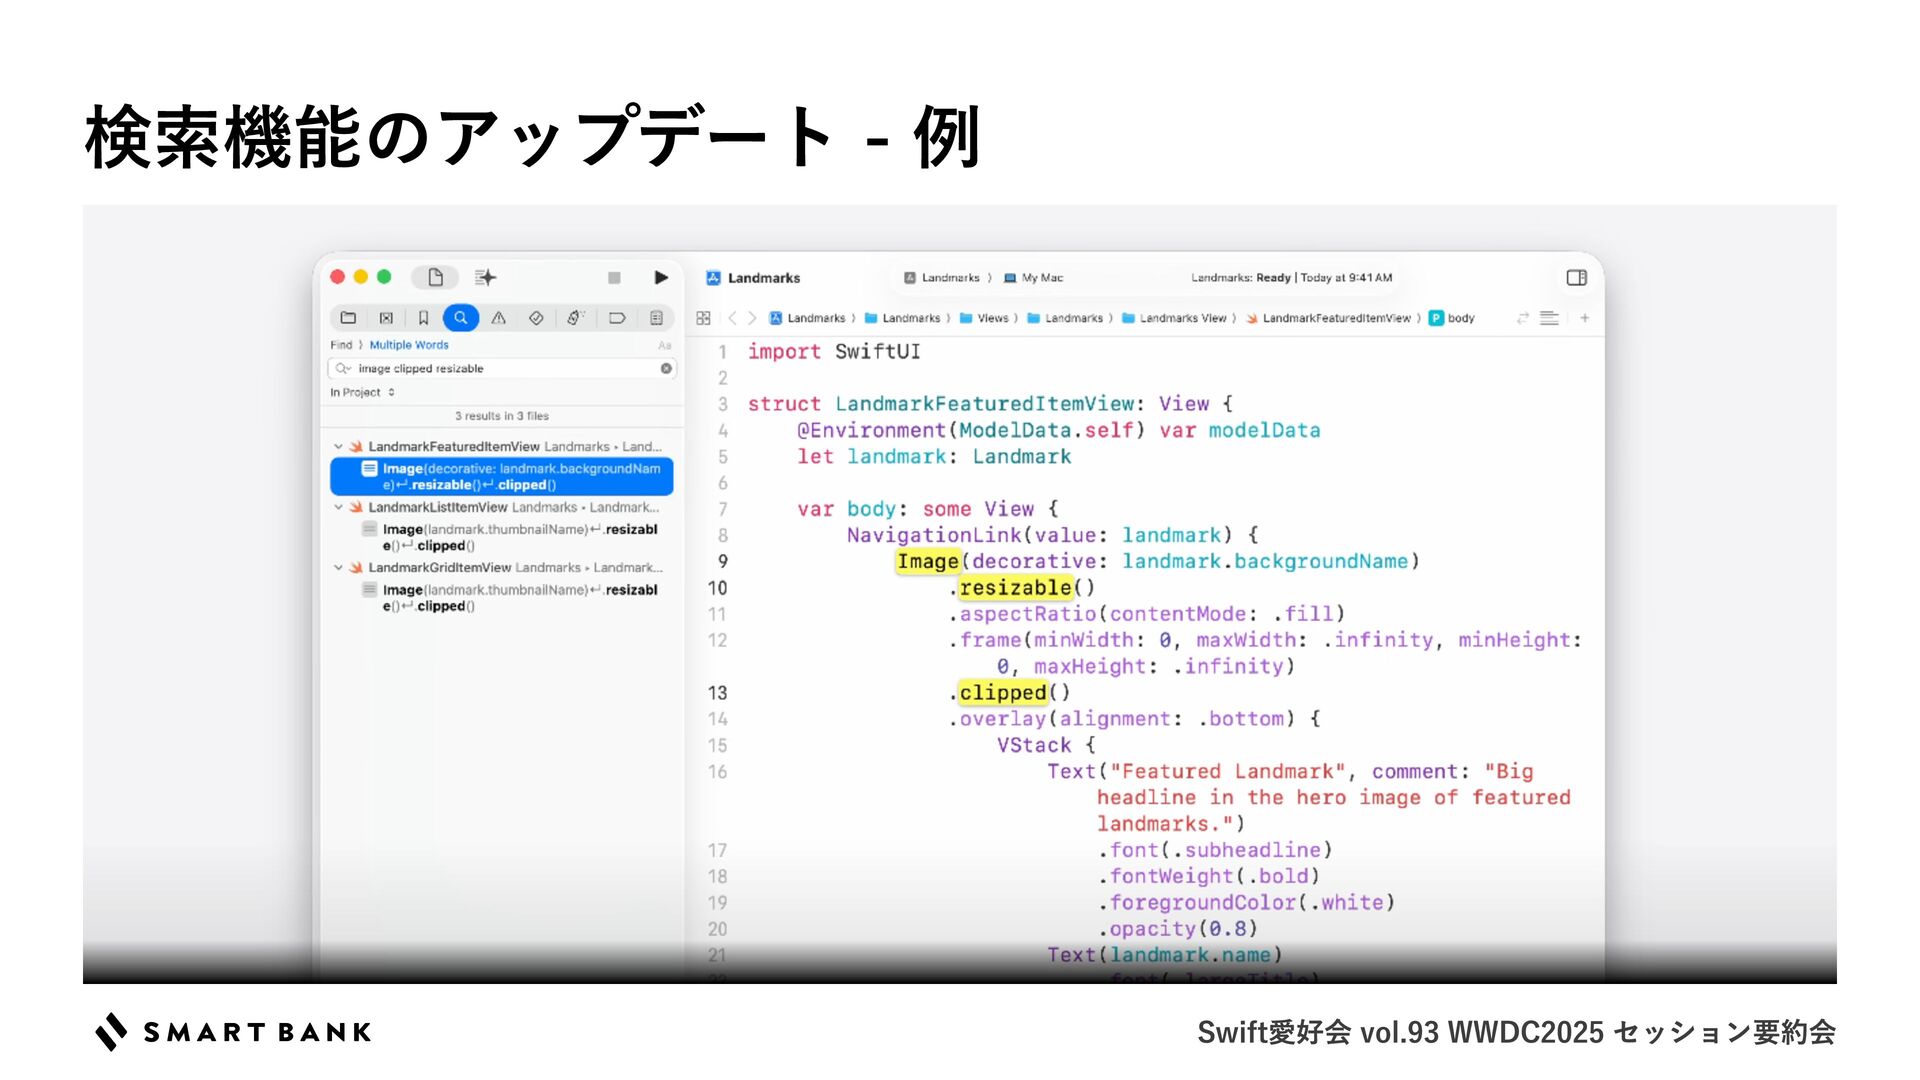Open the Breakpoint navigator tag icon
Image resolution: width=1920 pixels, height=1080 pixels.
click(617, 318)
